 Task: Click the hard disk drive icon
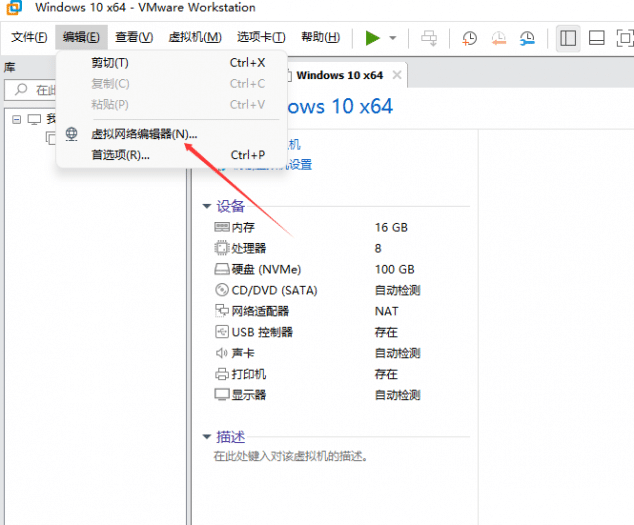click(222, 269)
